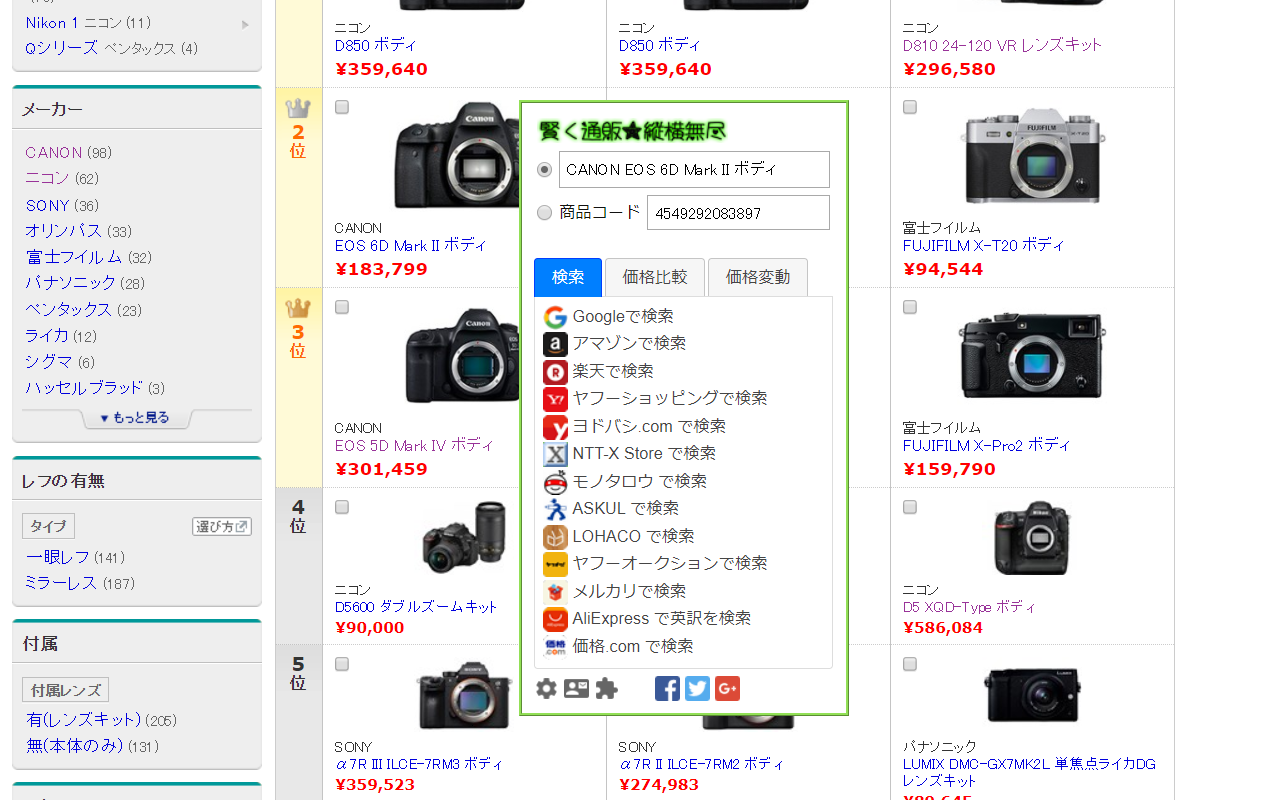
Task: Choose Googleで検索 entry
Action: click(x=623, y=317)
